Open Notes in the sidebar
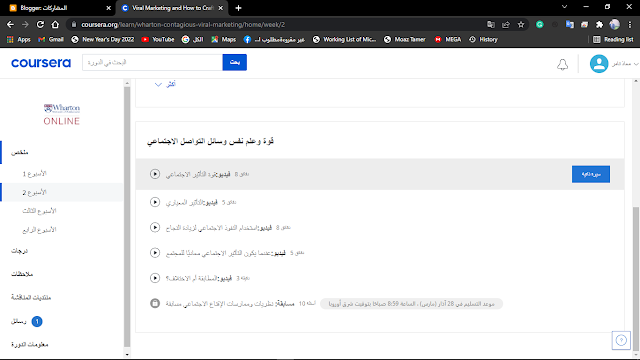This screenshot has height=360, width=640. [x=22, y=274]
